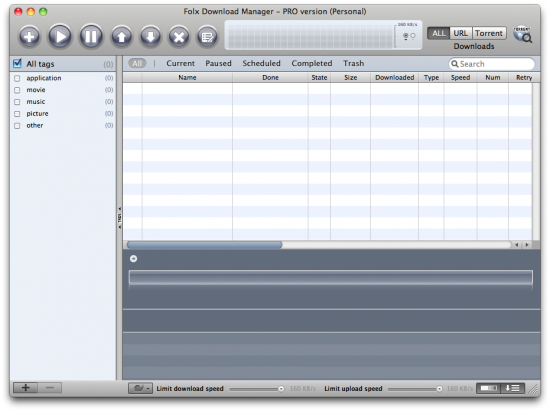Click the magnifier icon in Search field
This screenshot has width=550, height=411.
point(455,64)
